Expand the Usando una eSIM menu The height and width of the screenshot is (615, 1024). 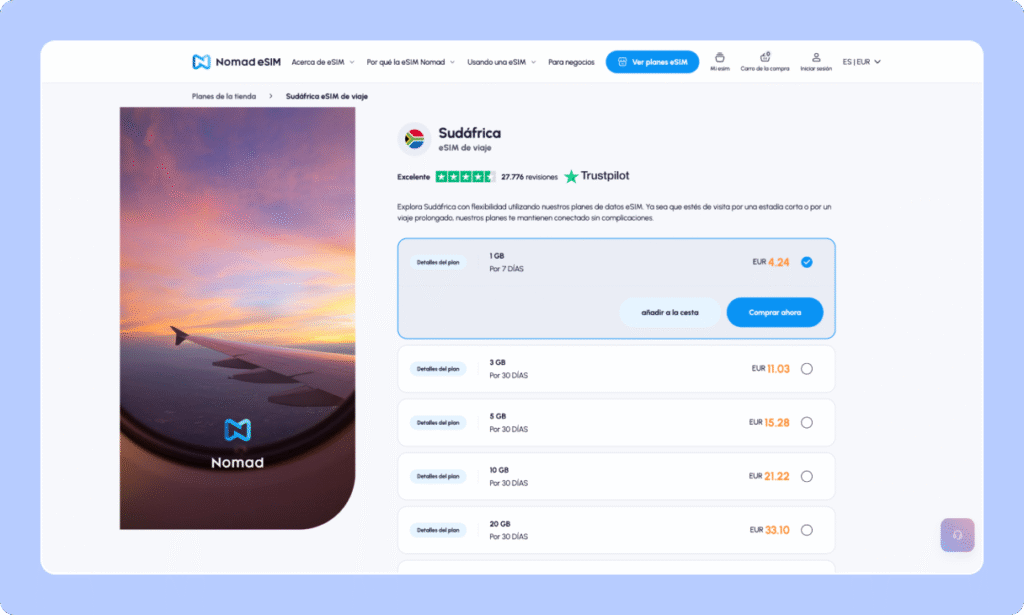click(x=500, y=62)
